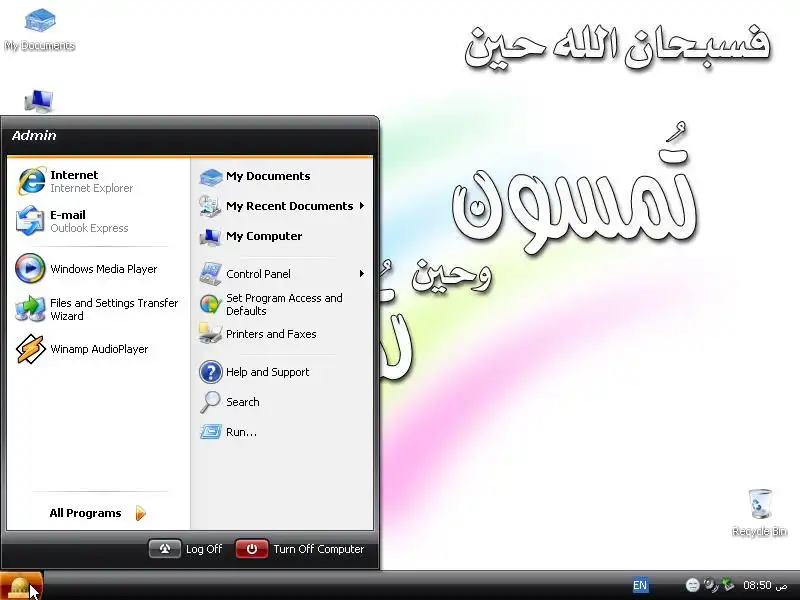Screen dimensions: 800x600
Task: Click the My Computer icon in Start menu
Action: (x=210, y=237)
